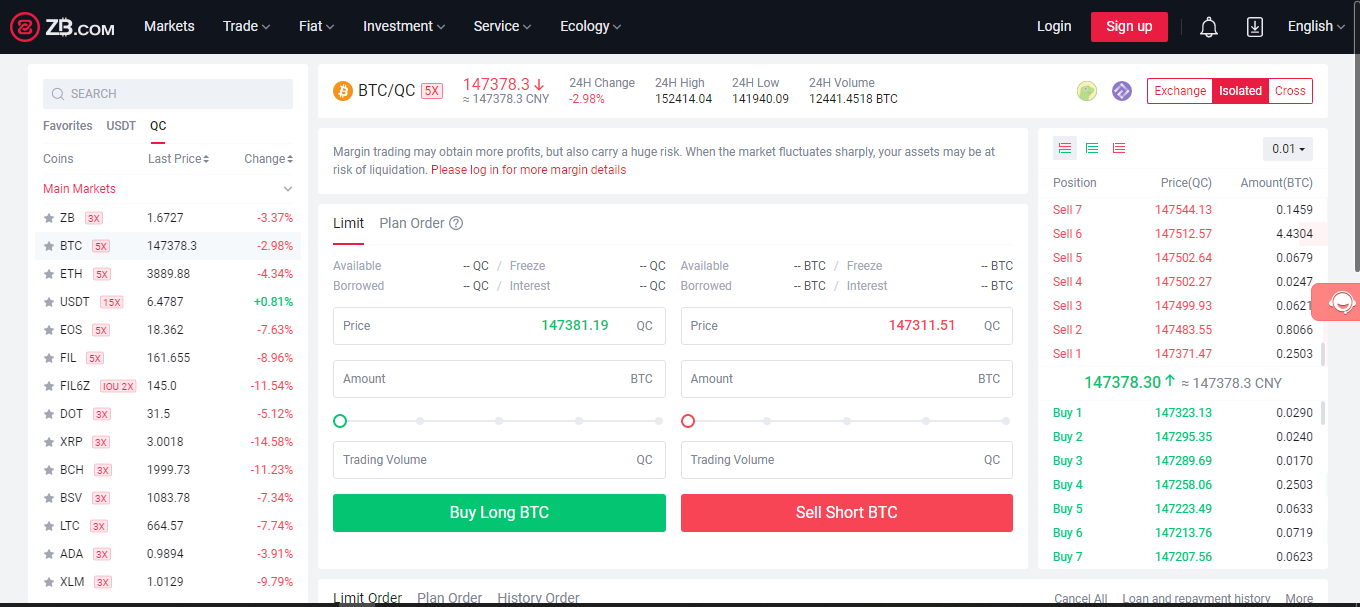Favorite the USDT coin star

pos(48,302)
